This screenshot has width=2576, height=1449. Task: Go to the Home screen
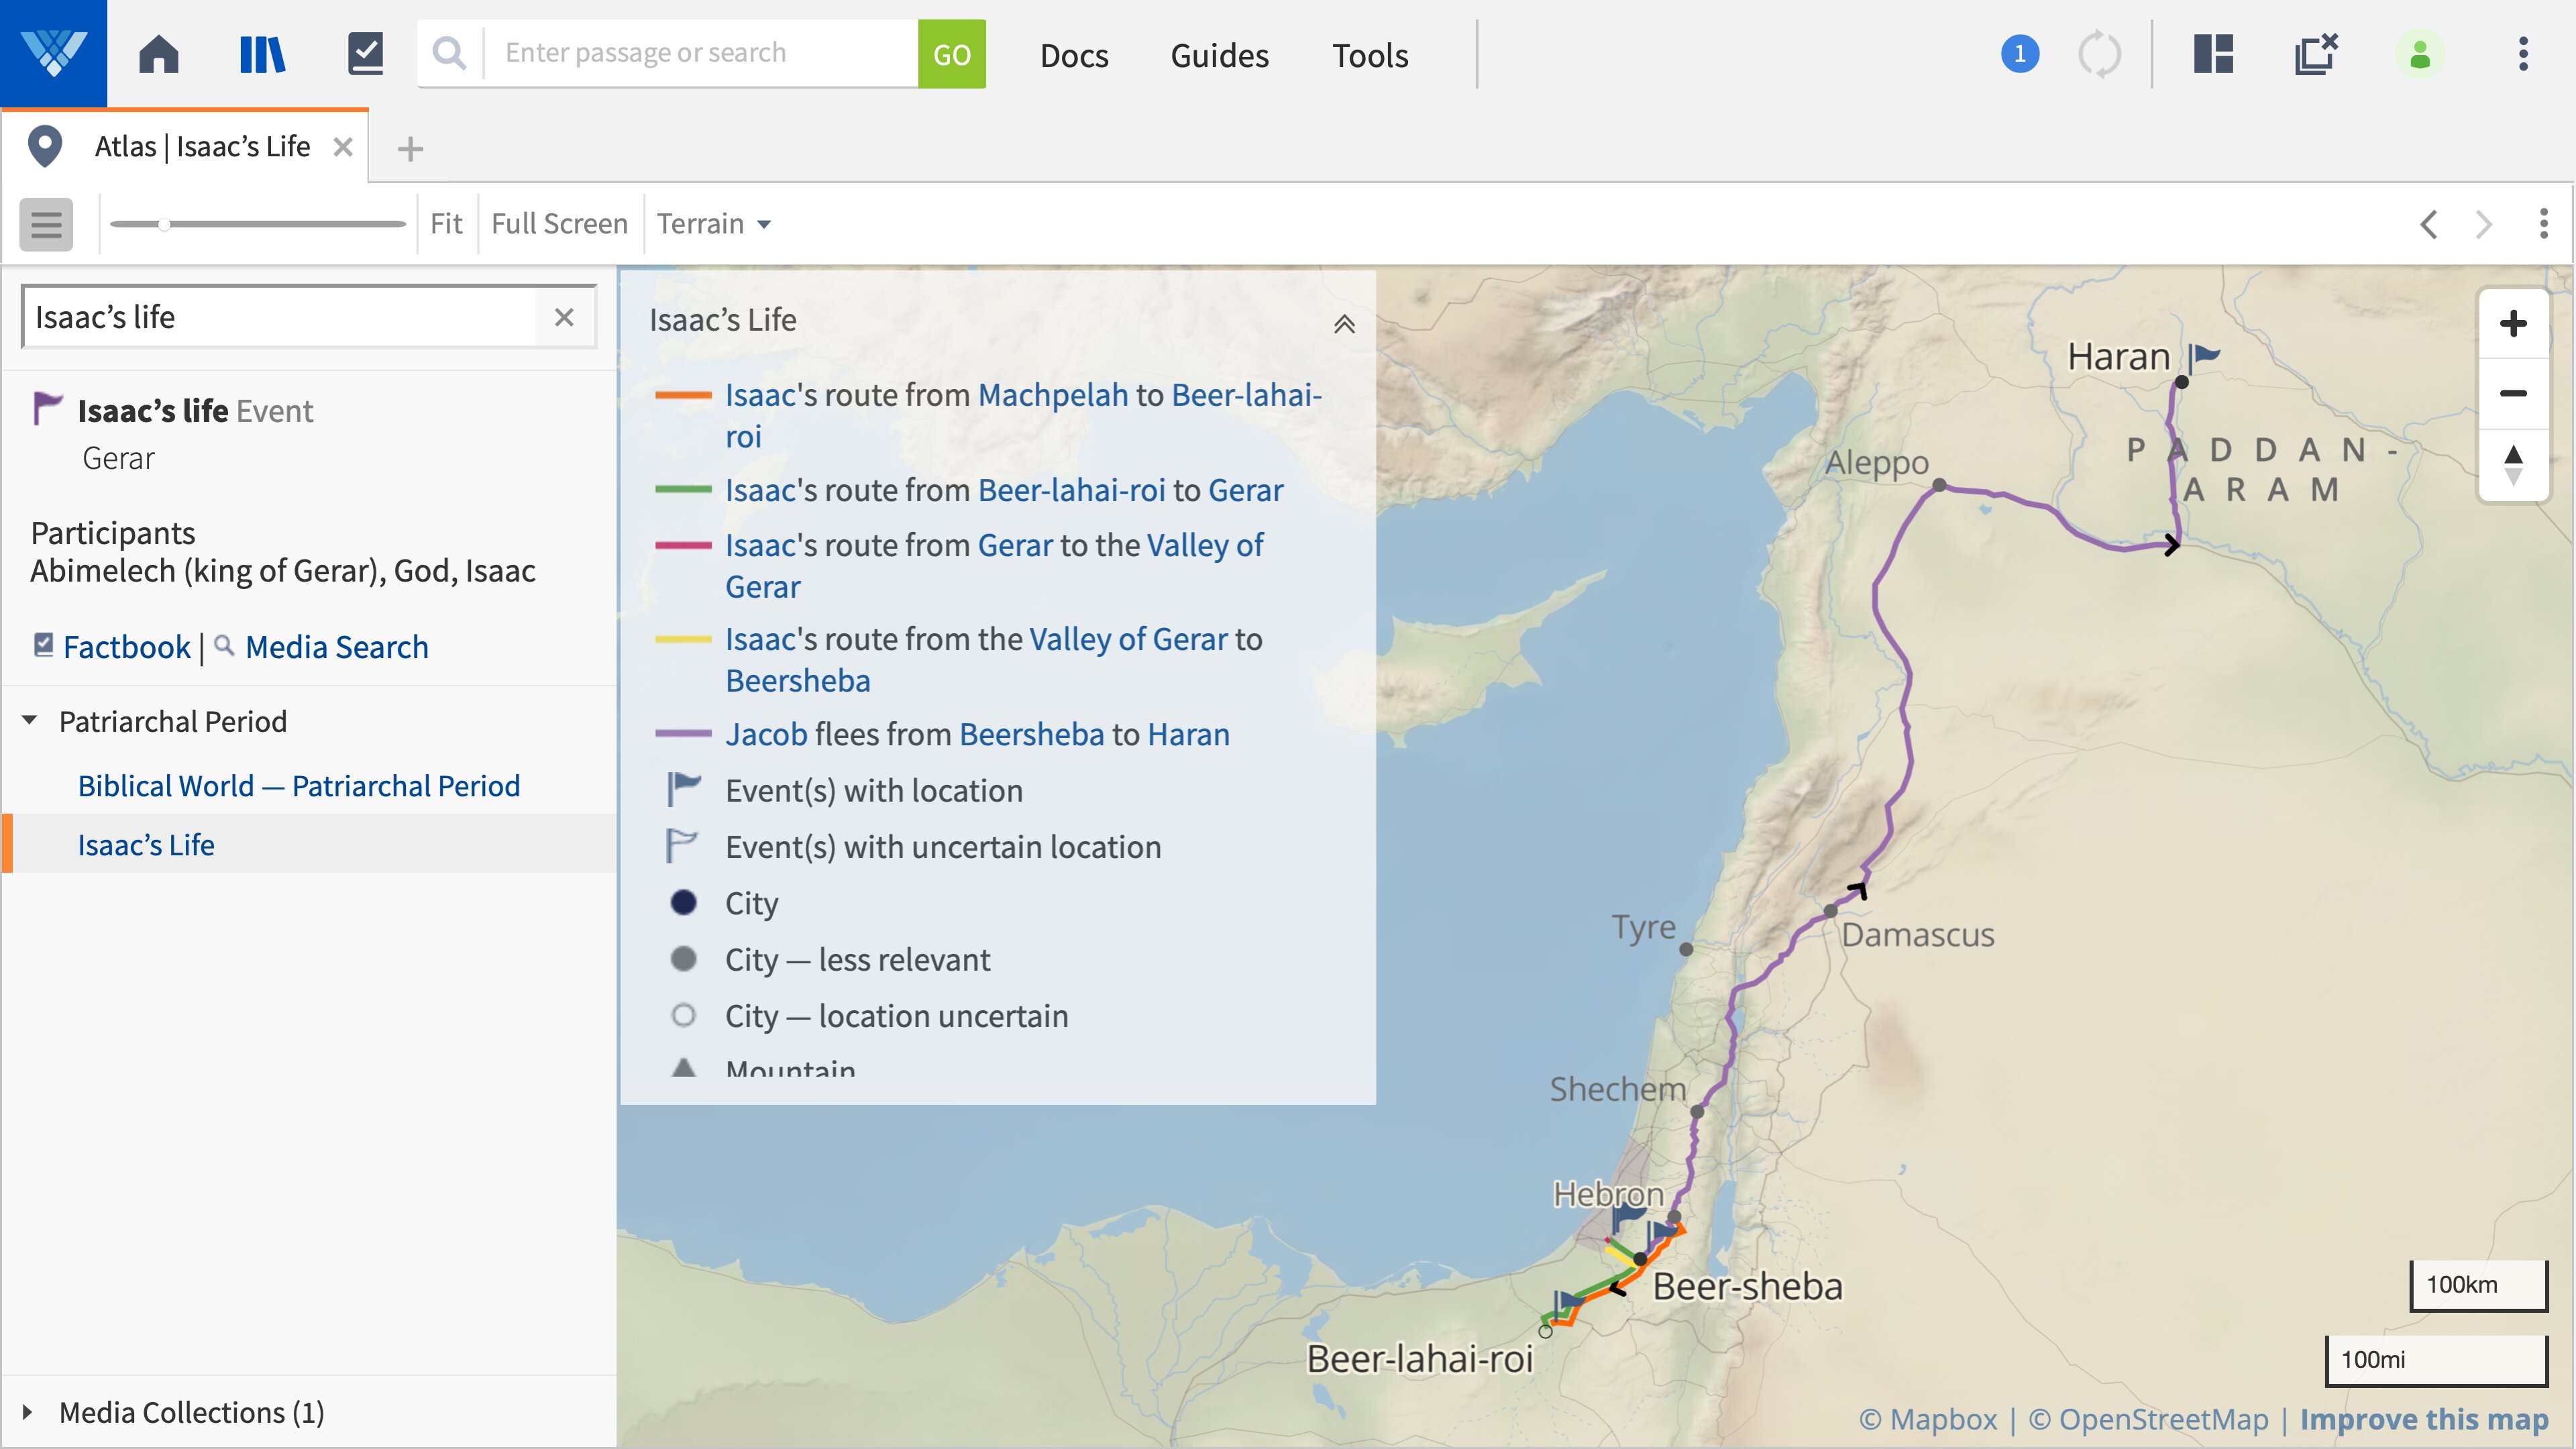click(158, 53)
